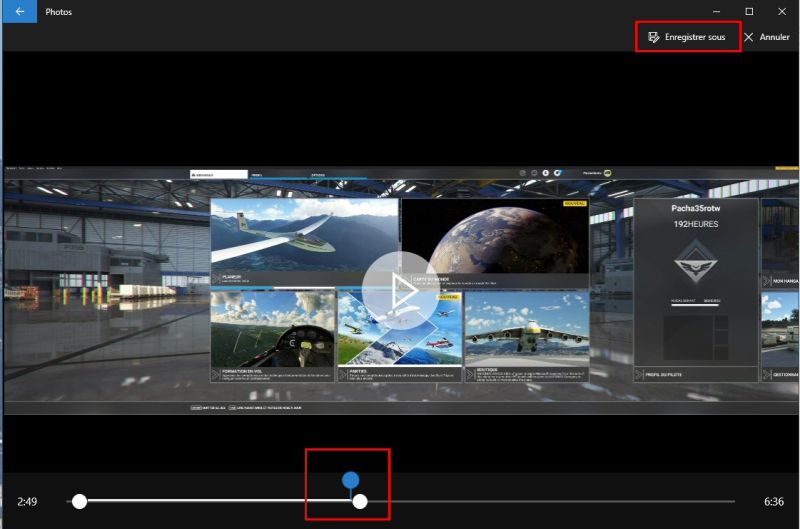Play the video with the center play button

[401, 291]
